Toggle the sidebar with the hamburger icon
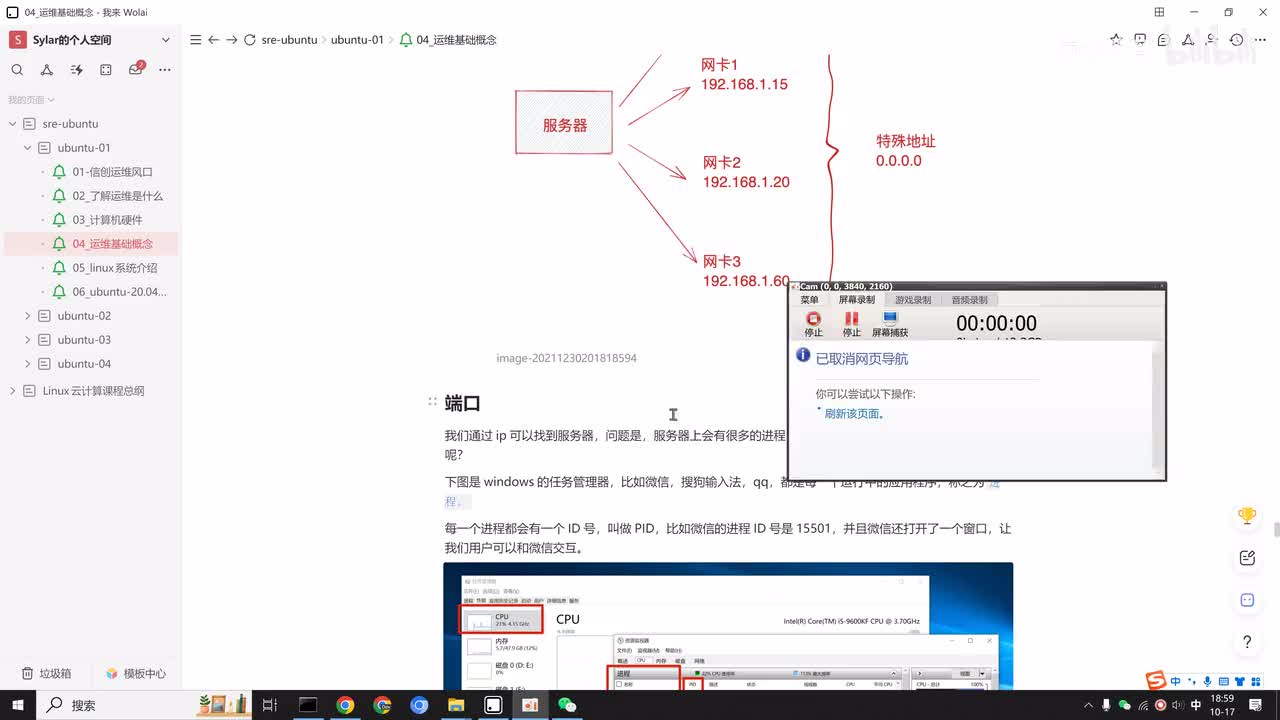 196,40
